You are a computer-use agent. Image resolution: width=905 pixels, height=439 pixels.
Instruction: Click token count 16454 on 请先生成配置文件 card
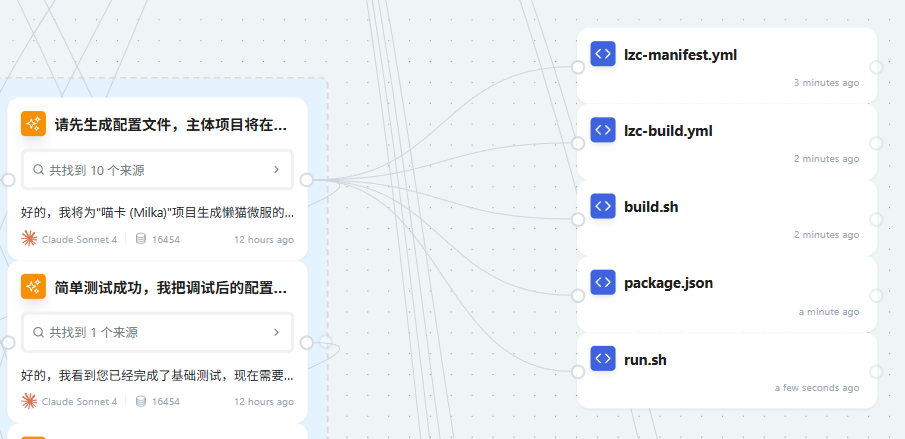[166, 239]
